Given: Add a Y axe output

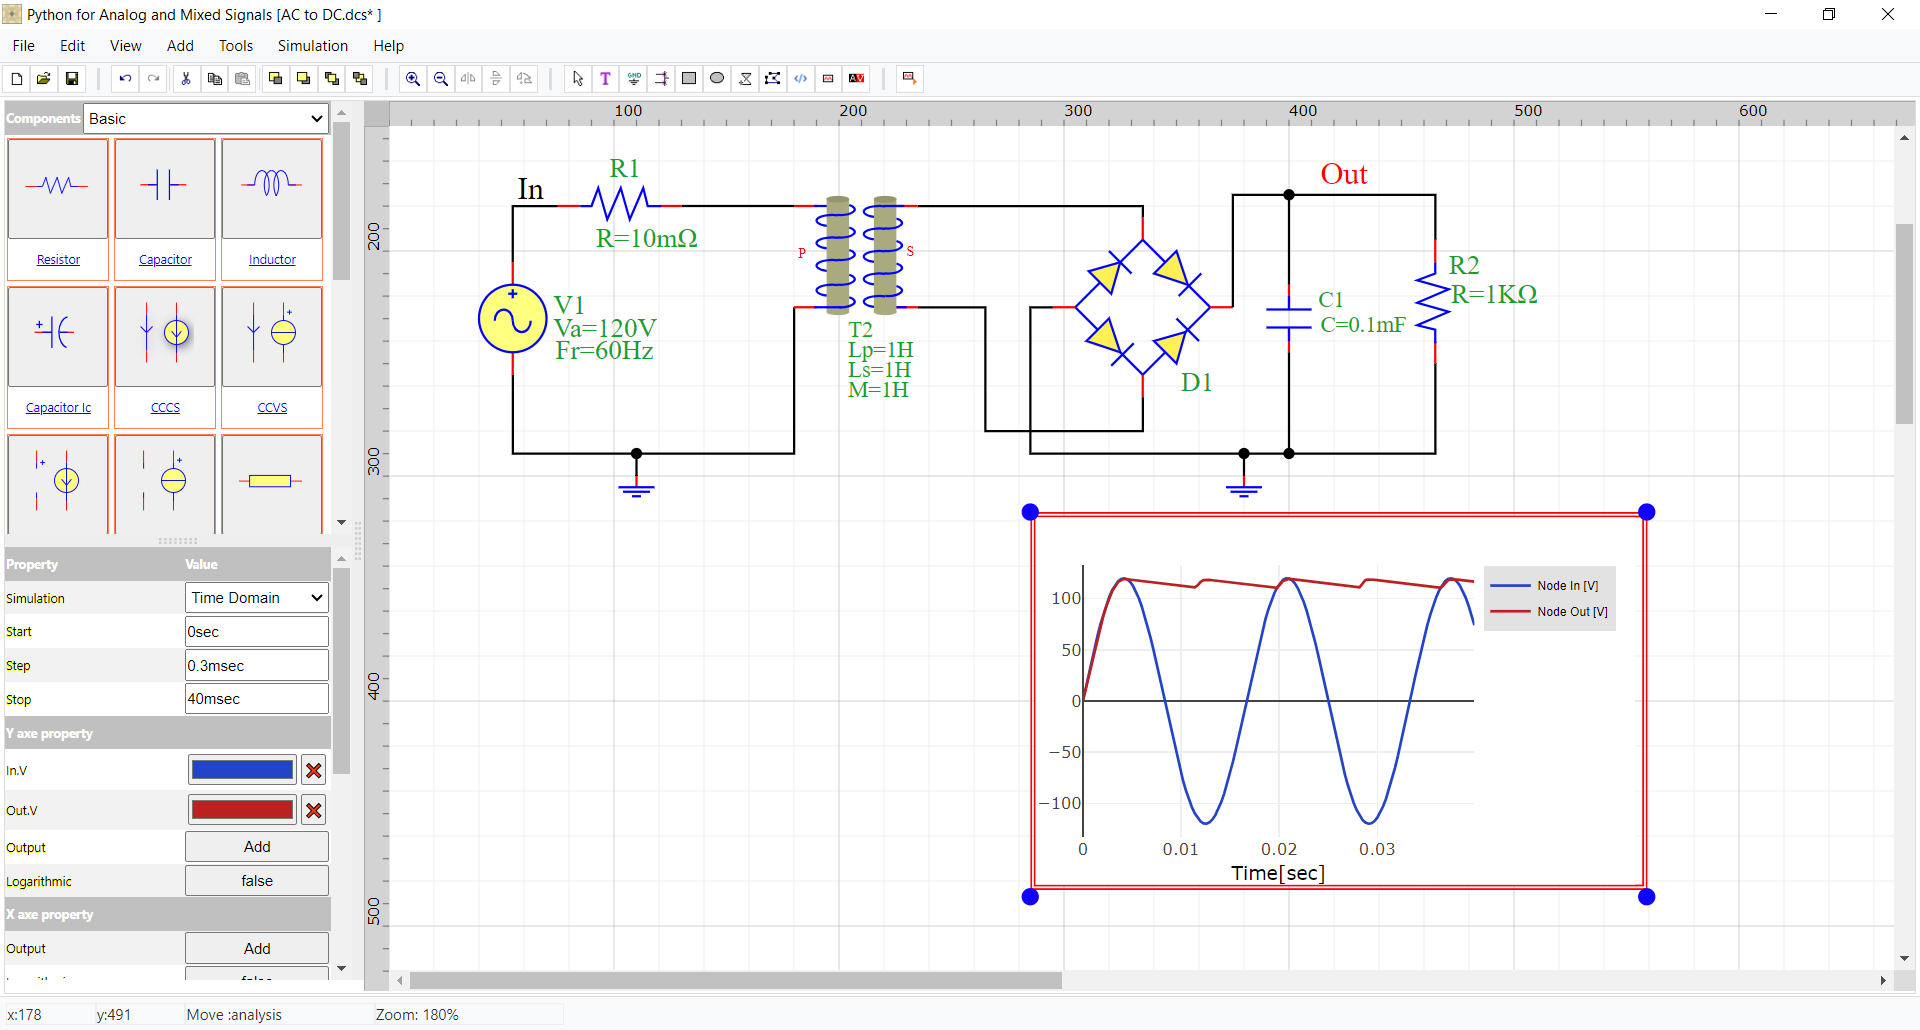Looking at the screenshot, I should coord(257,847).
